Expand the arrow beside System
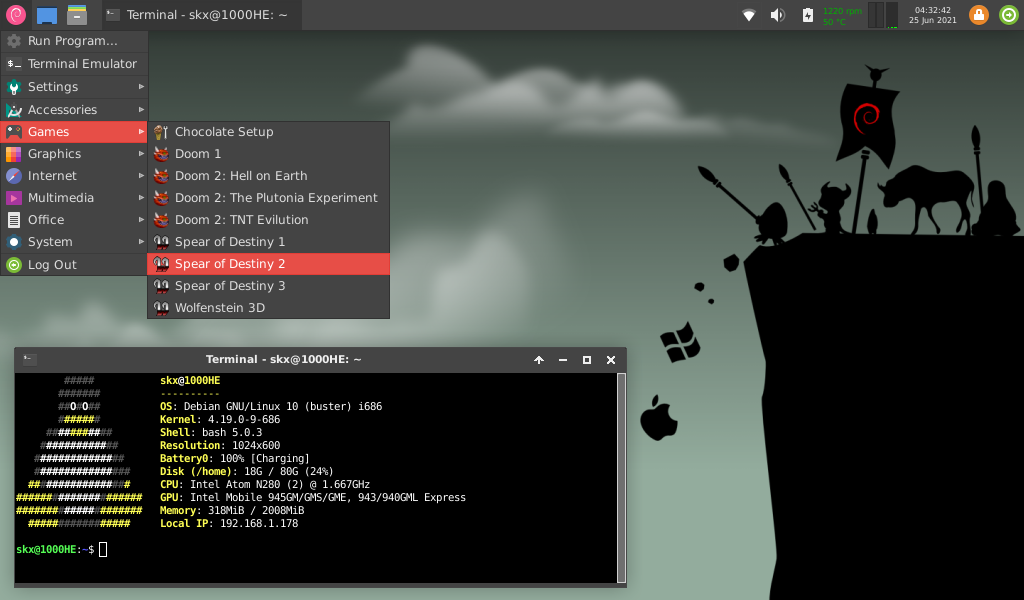1024x600 pixels. 141,242
